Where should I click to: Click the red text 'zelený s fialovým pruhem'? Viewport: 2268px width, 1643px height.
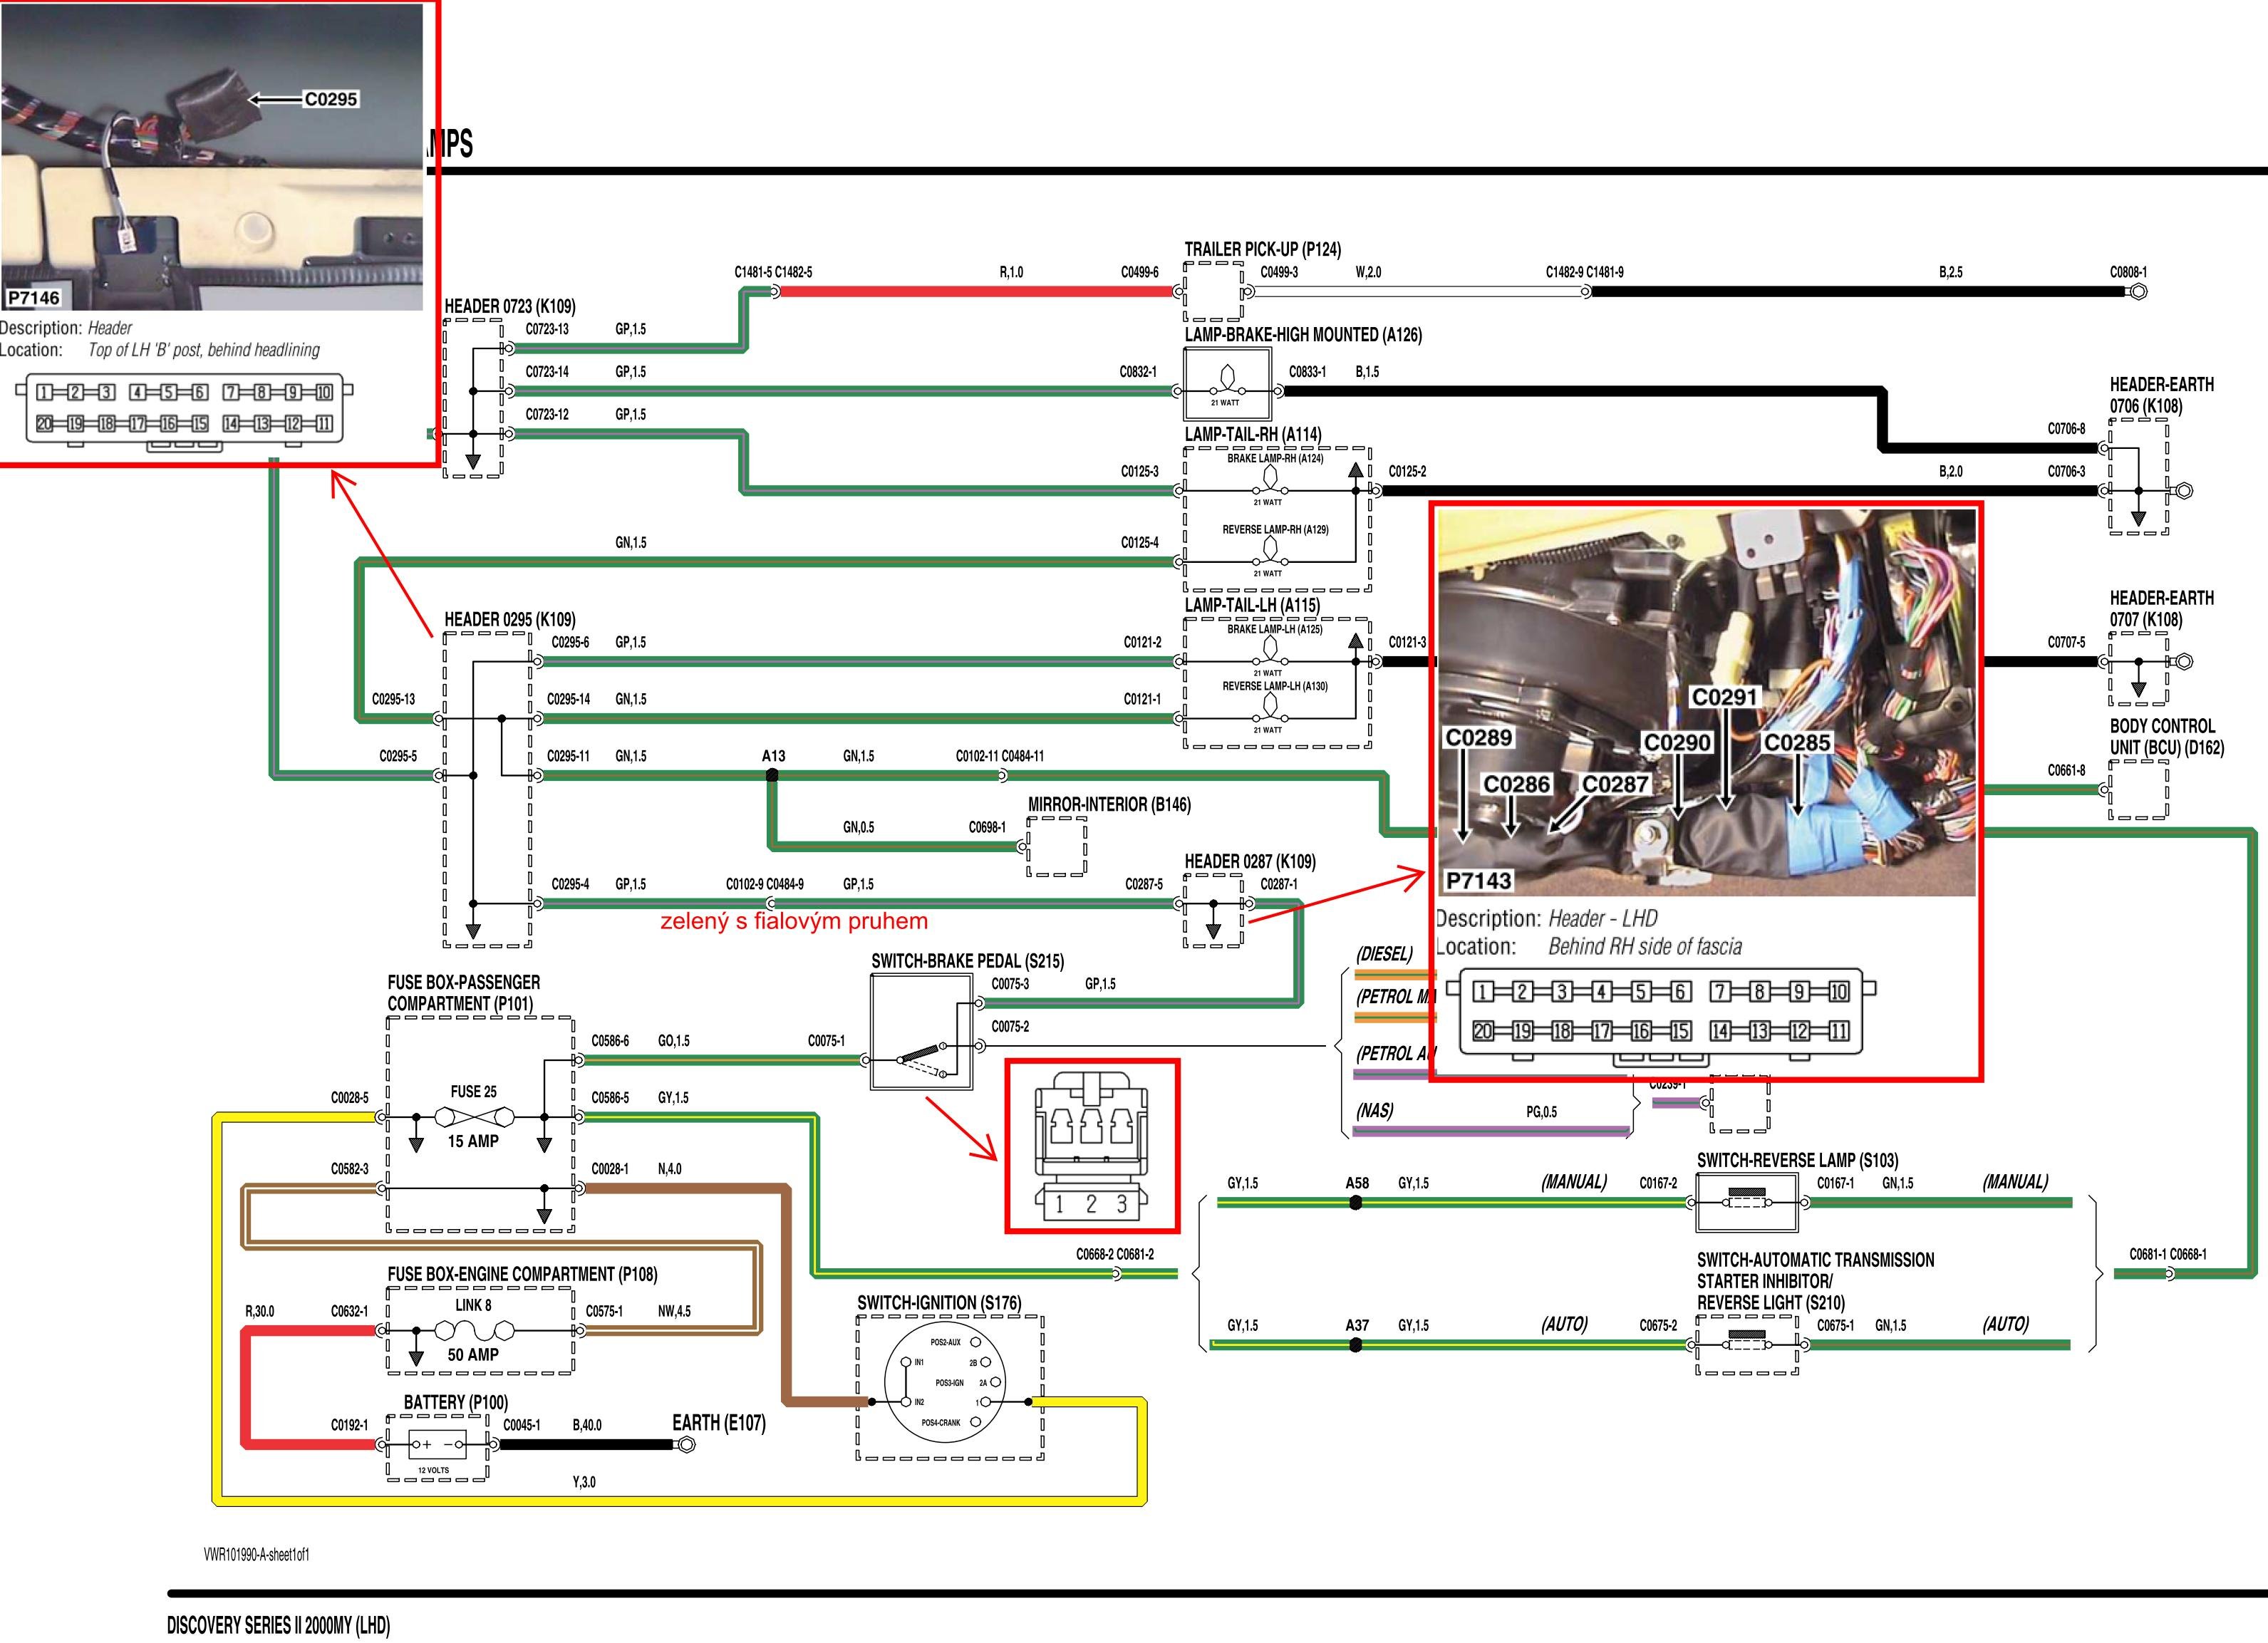point(793,921)
